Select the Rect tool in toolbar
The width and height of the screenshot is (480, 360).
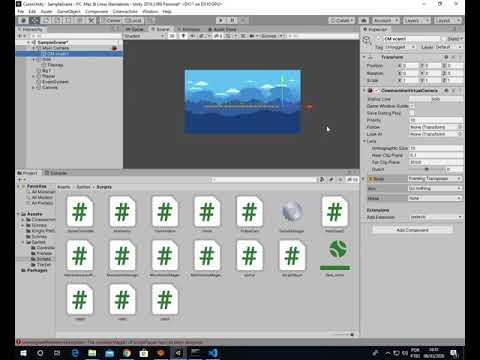[68, 20]
